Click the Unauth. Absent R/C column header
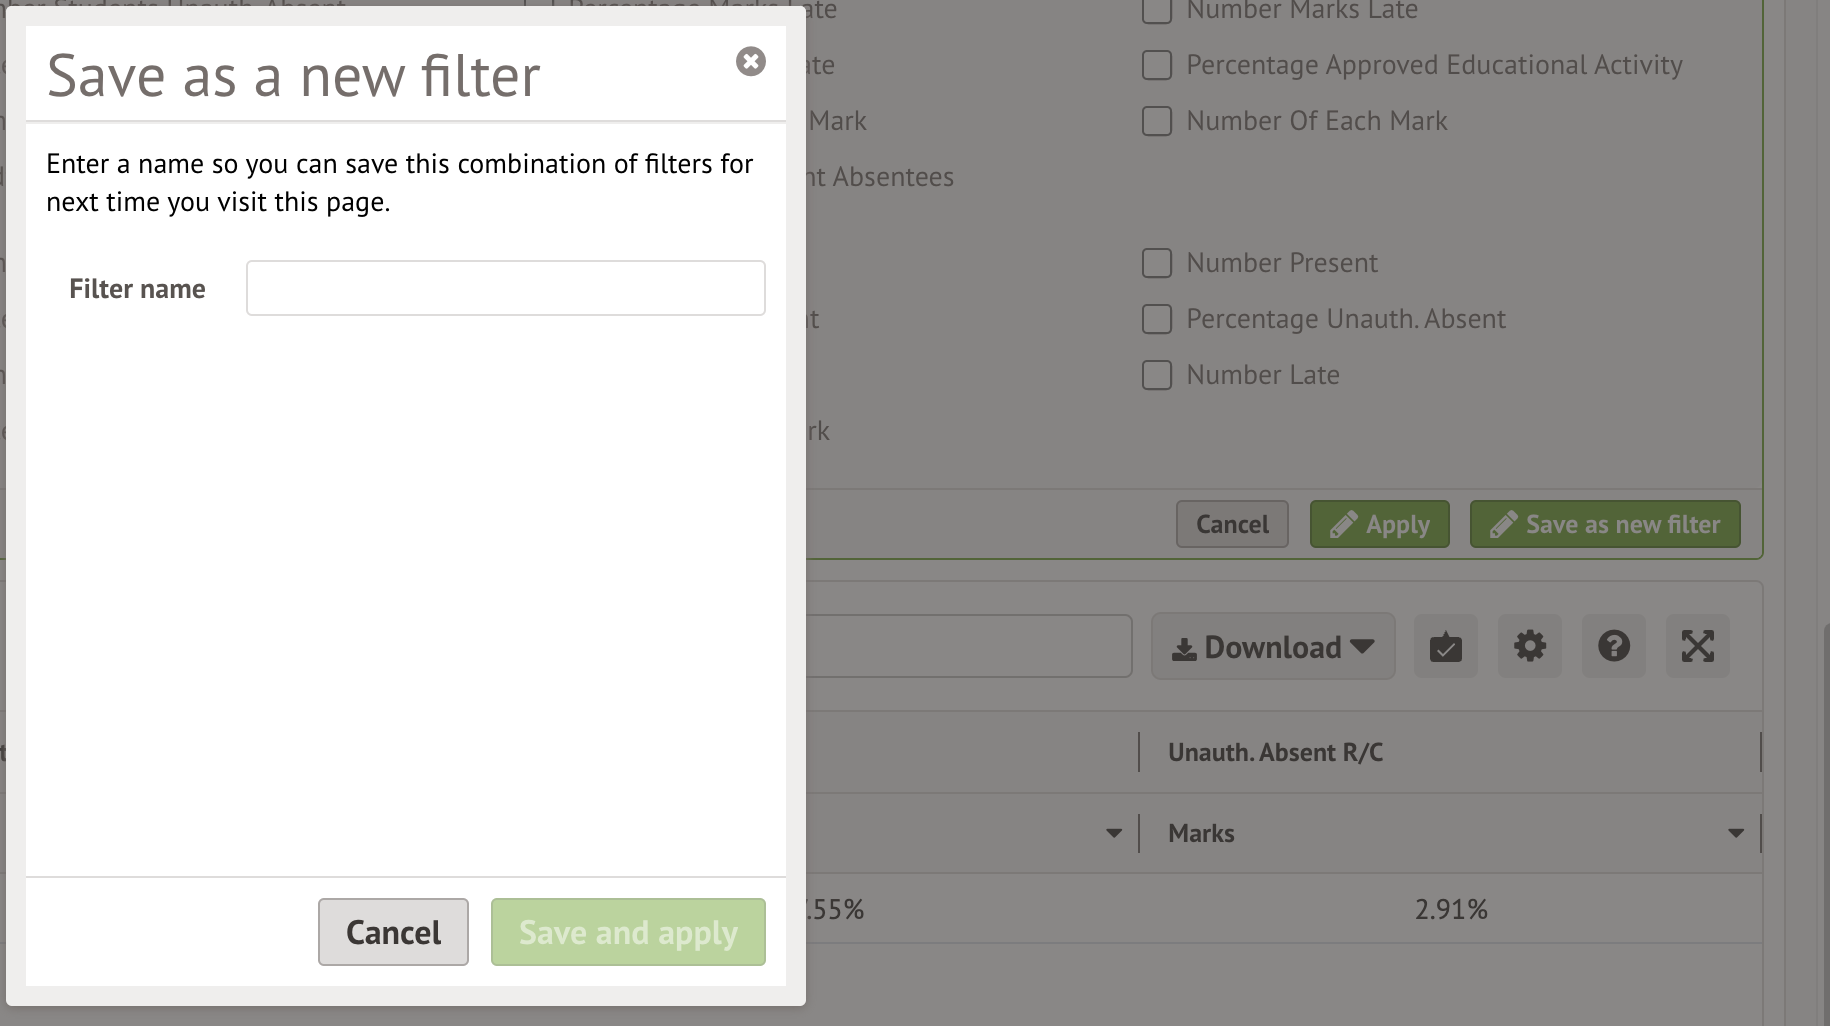The width and height of the screenshot is (1830, 1026). pos(1275,753)
